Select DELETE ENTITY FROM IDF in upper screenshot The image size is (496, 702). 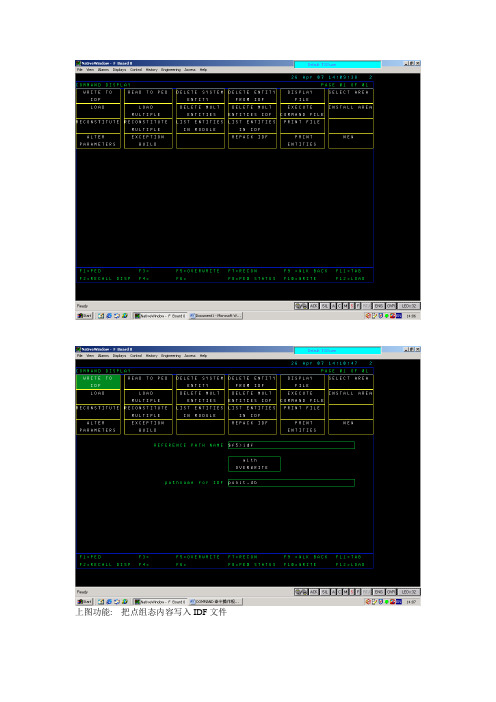point(252,96)
